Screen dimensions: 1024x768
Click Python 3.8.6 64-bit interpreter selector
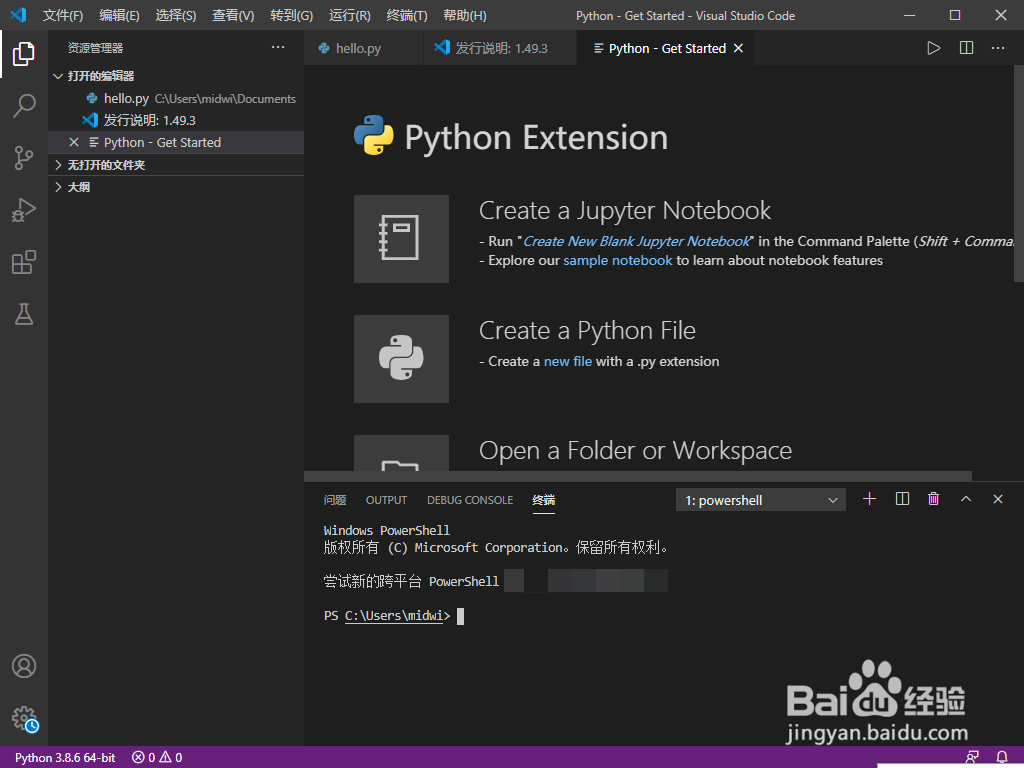[65, 758]
